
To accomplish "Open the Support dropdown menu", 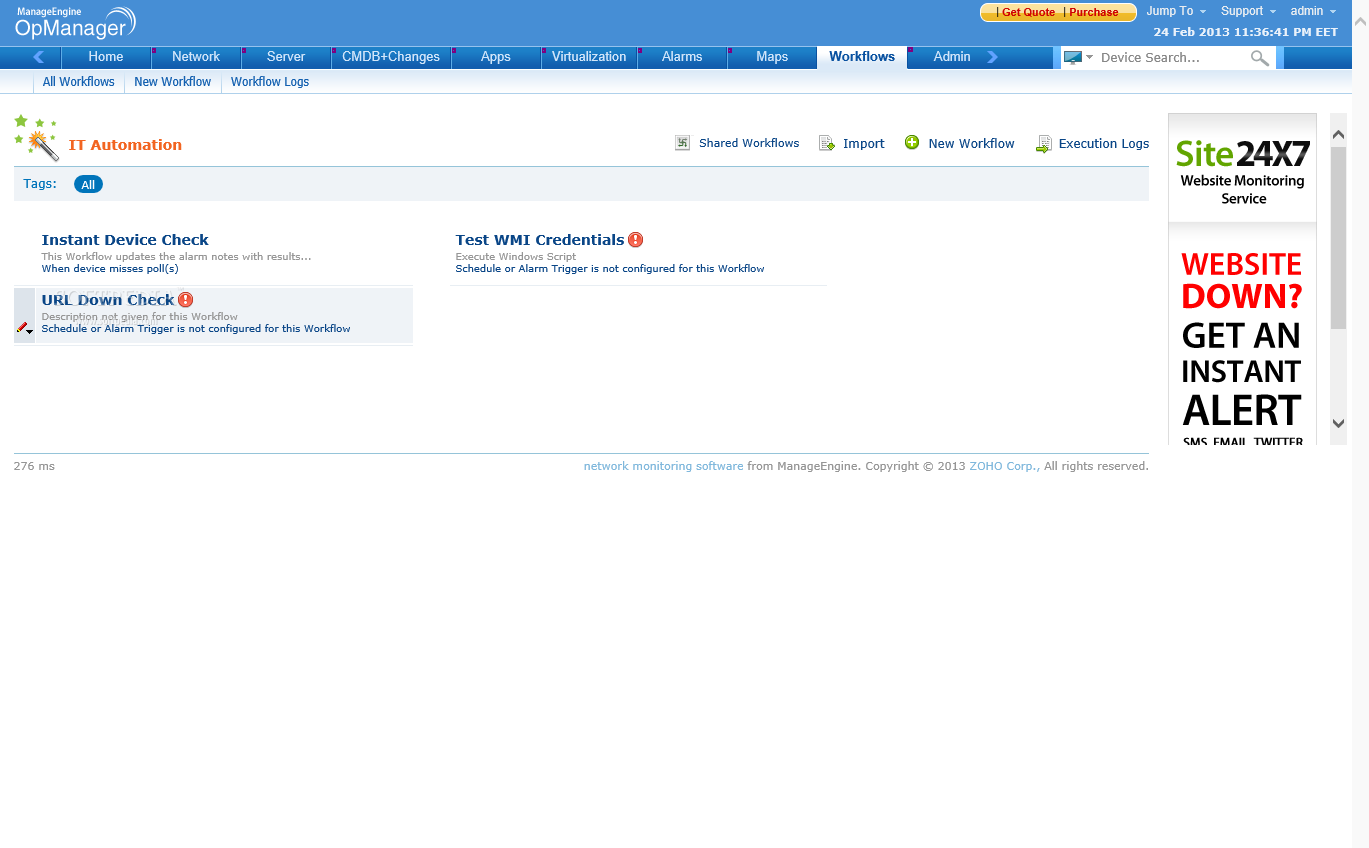I will (1248, 11).
